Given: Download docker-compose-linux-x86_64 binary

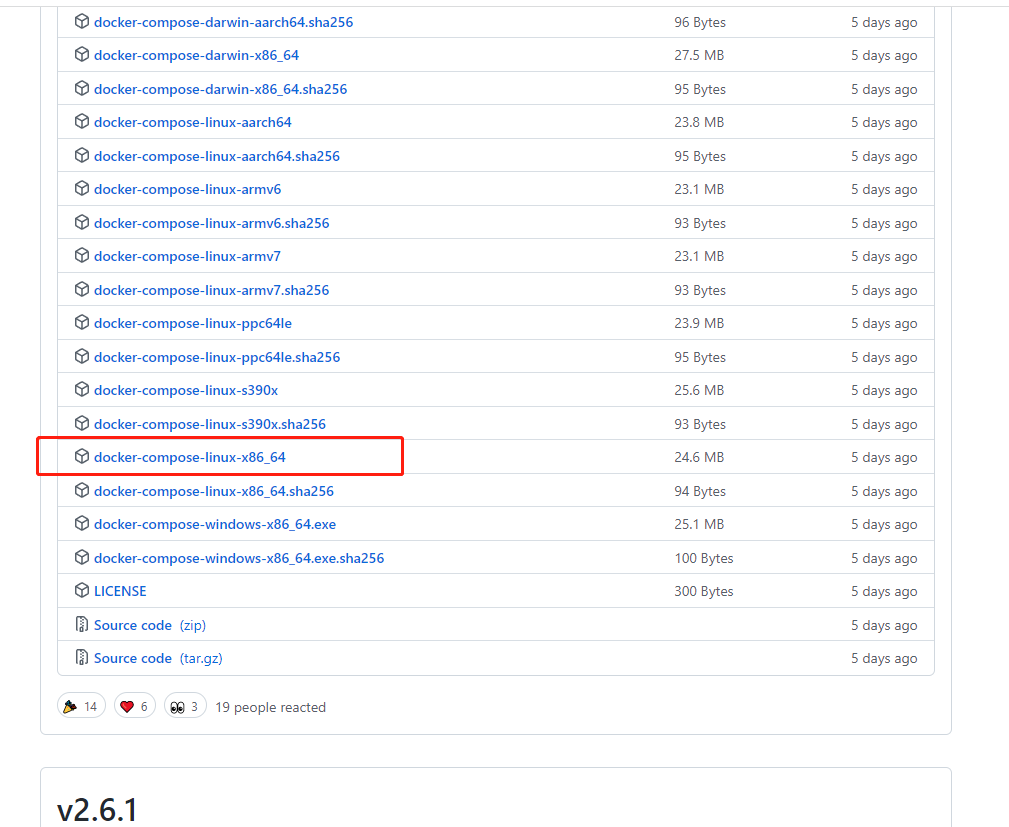Looking at the screenshot, I should click(190, 457).
